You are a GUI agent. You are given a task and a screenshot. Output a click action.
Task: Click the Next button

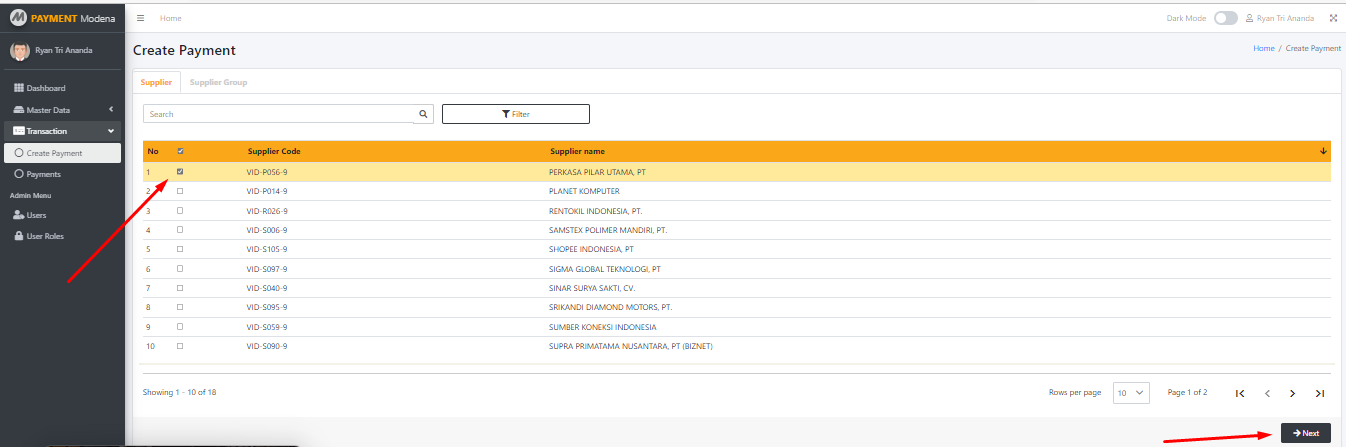point(1305,433)
